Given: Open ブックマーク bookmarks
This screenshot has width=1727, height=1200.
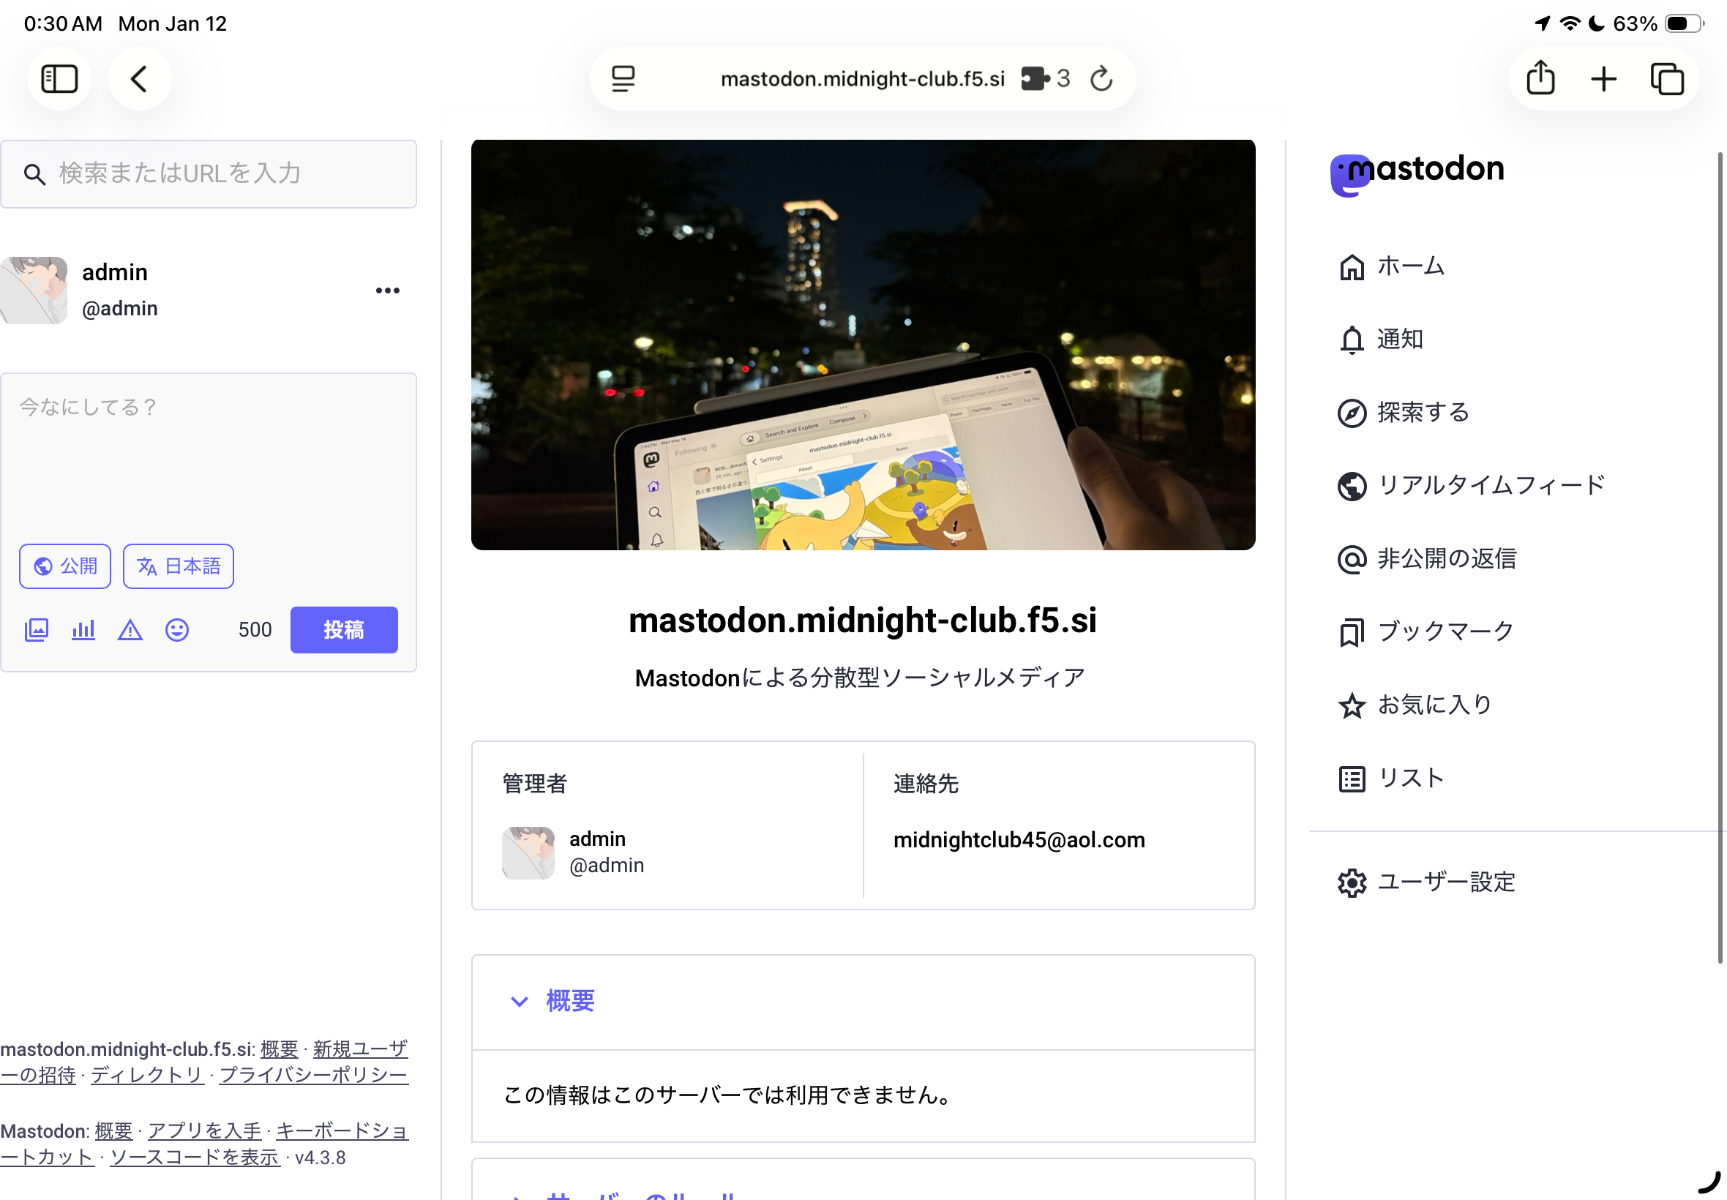Looking at the screenshot, I should click(x=1444, y=632).
